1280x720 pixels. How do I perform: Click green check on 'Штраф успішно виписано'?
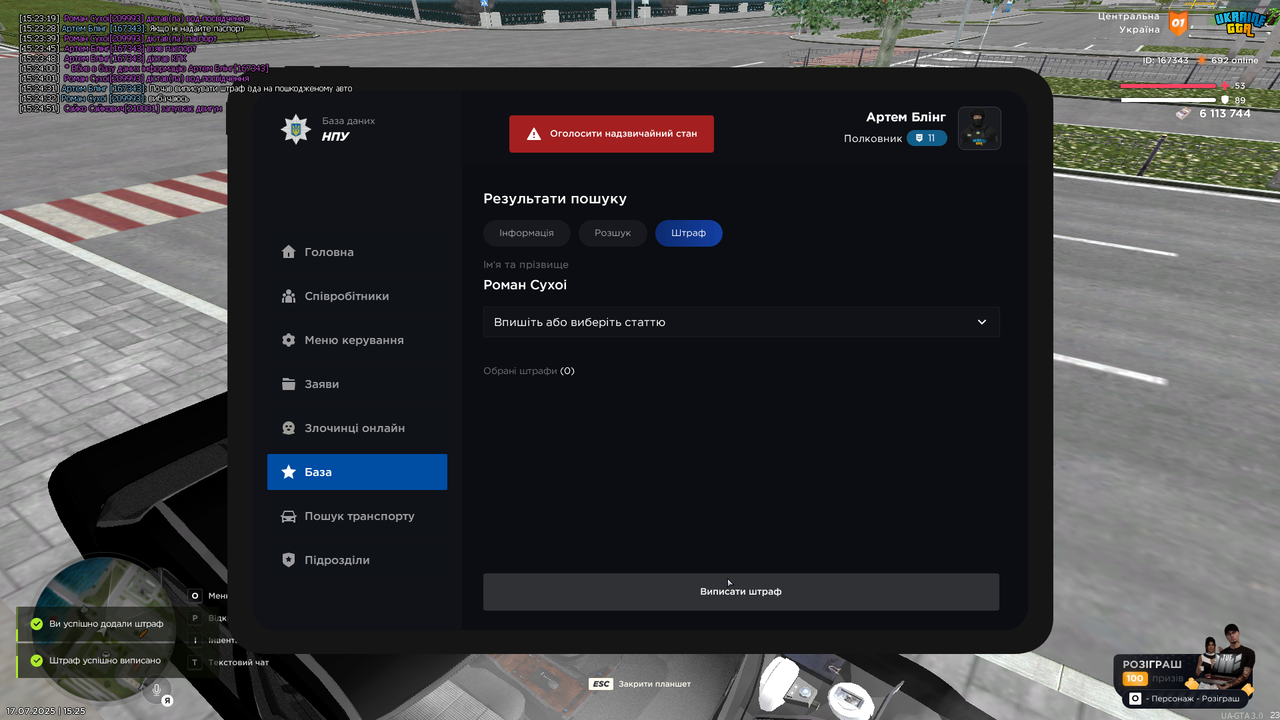37,660
